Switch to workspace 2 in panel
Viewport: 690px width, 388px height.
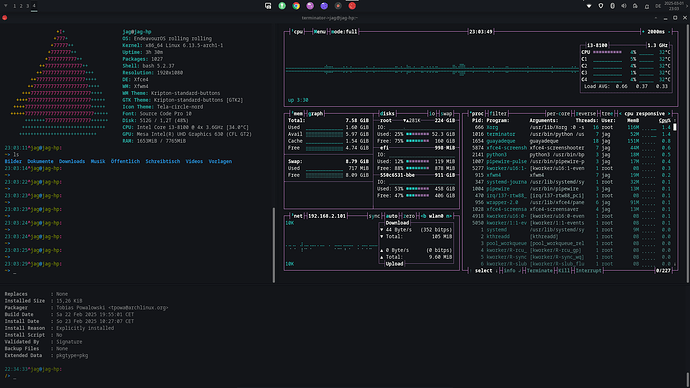pos(21,6)
